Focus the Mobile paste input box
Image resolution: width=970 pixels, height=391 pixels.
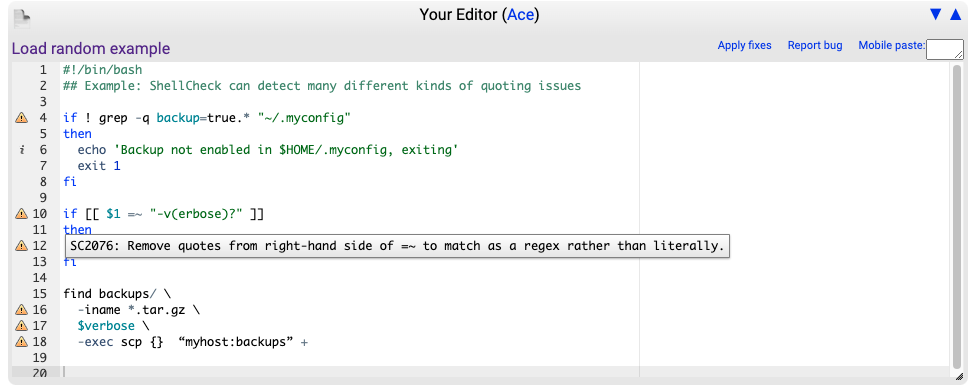coord(945,50)
